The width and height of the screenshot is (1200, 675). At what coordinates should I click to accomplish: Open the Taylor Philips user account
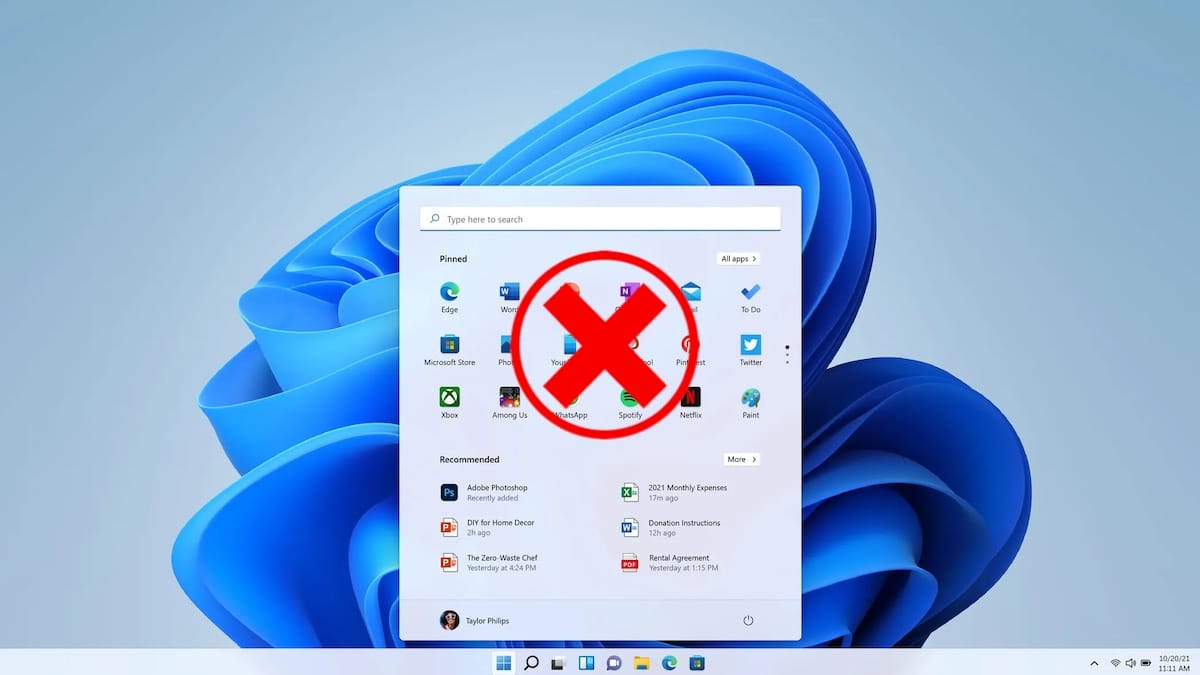tap(475, 620)
